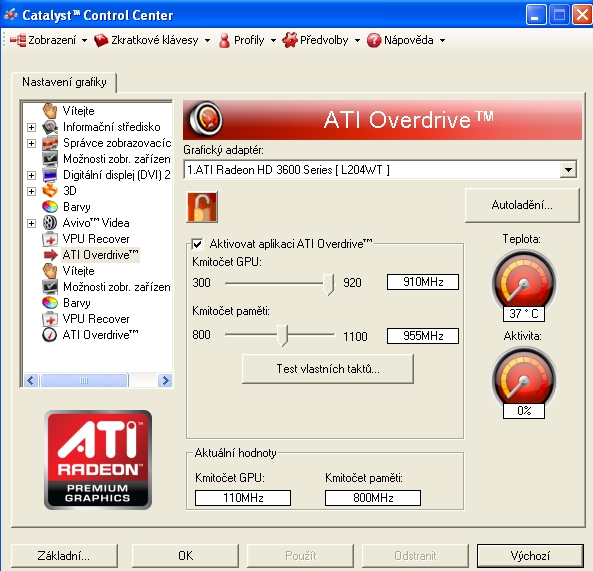The width and height of the screenshot is (593, 571).
Task: Select the first VPU Recover icon
Action: pyautogui.click(x=50, y=239)
